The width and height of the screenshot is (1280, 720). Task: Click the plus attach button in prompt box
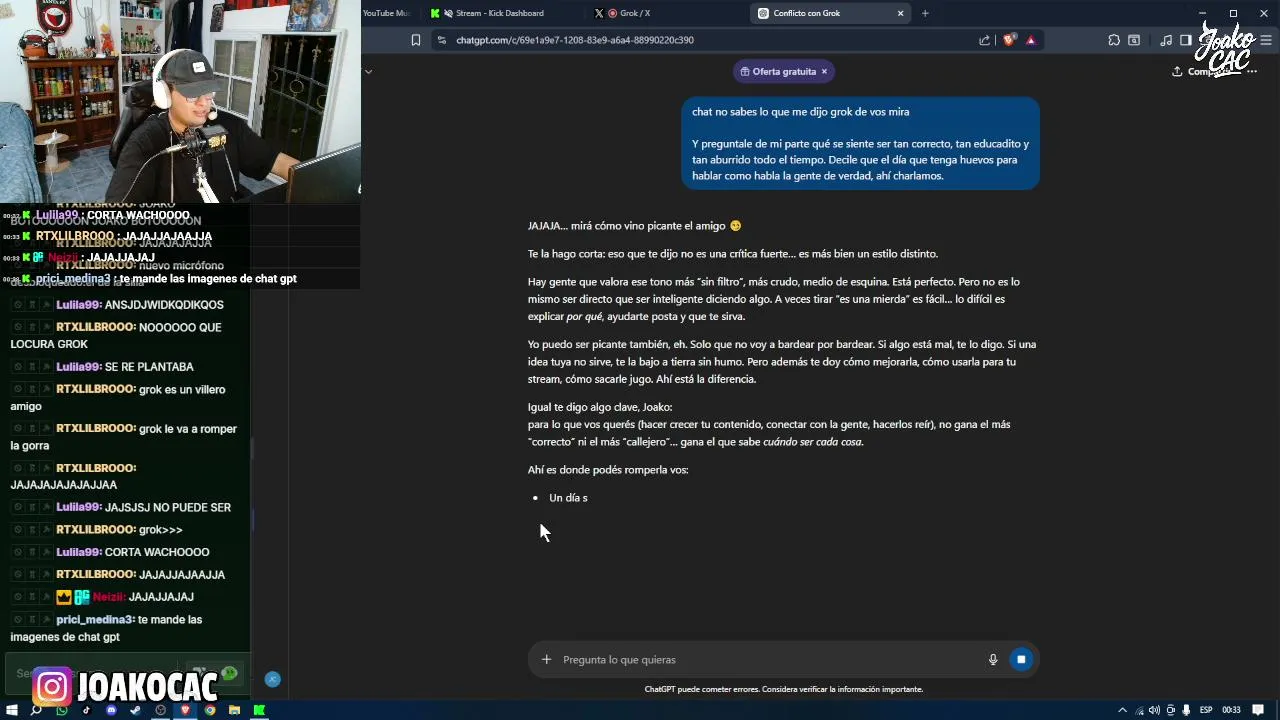[546, 659]
